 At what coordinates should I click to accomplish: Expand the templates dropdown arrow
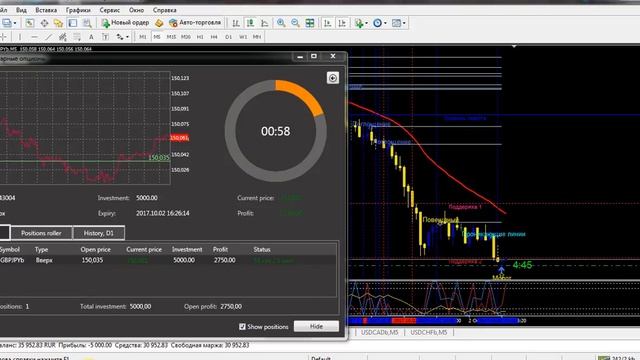tap(404, 23)
